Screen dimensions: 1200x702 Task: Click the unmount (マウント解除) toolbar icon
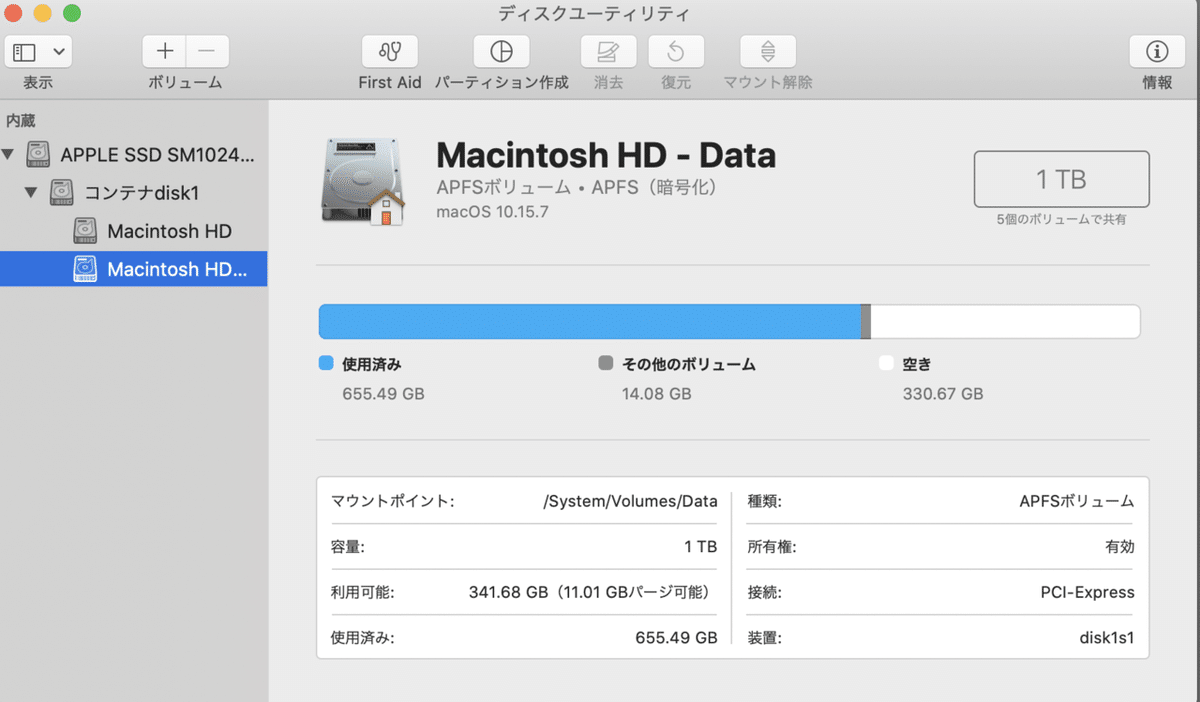(x=768, y=51)
